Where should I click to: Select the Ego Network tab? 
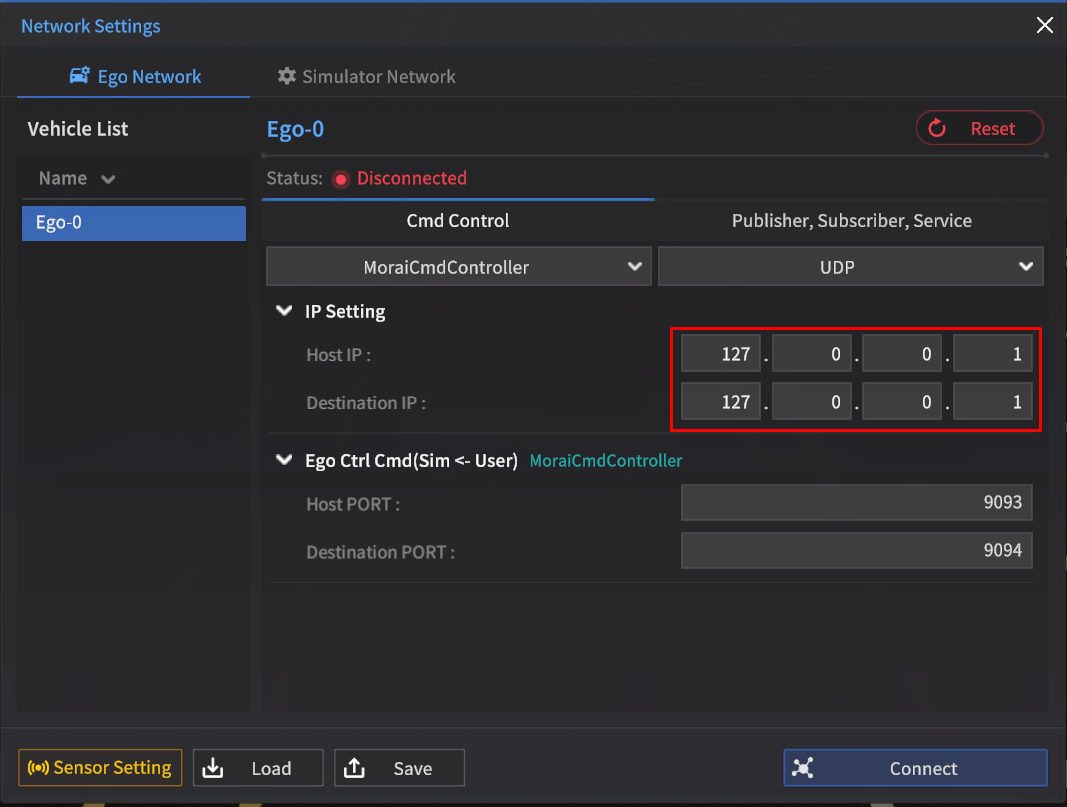pyautogui.click(x=135, y=77)
